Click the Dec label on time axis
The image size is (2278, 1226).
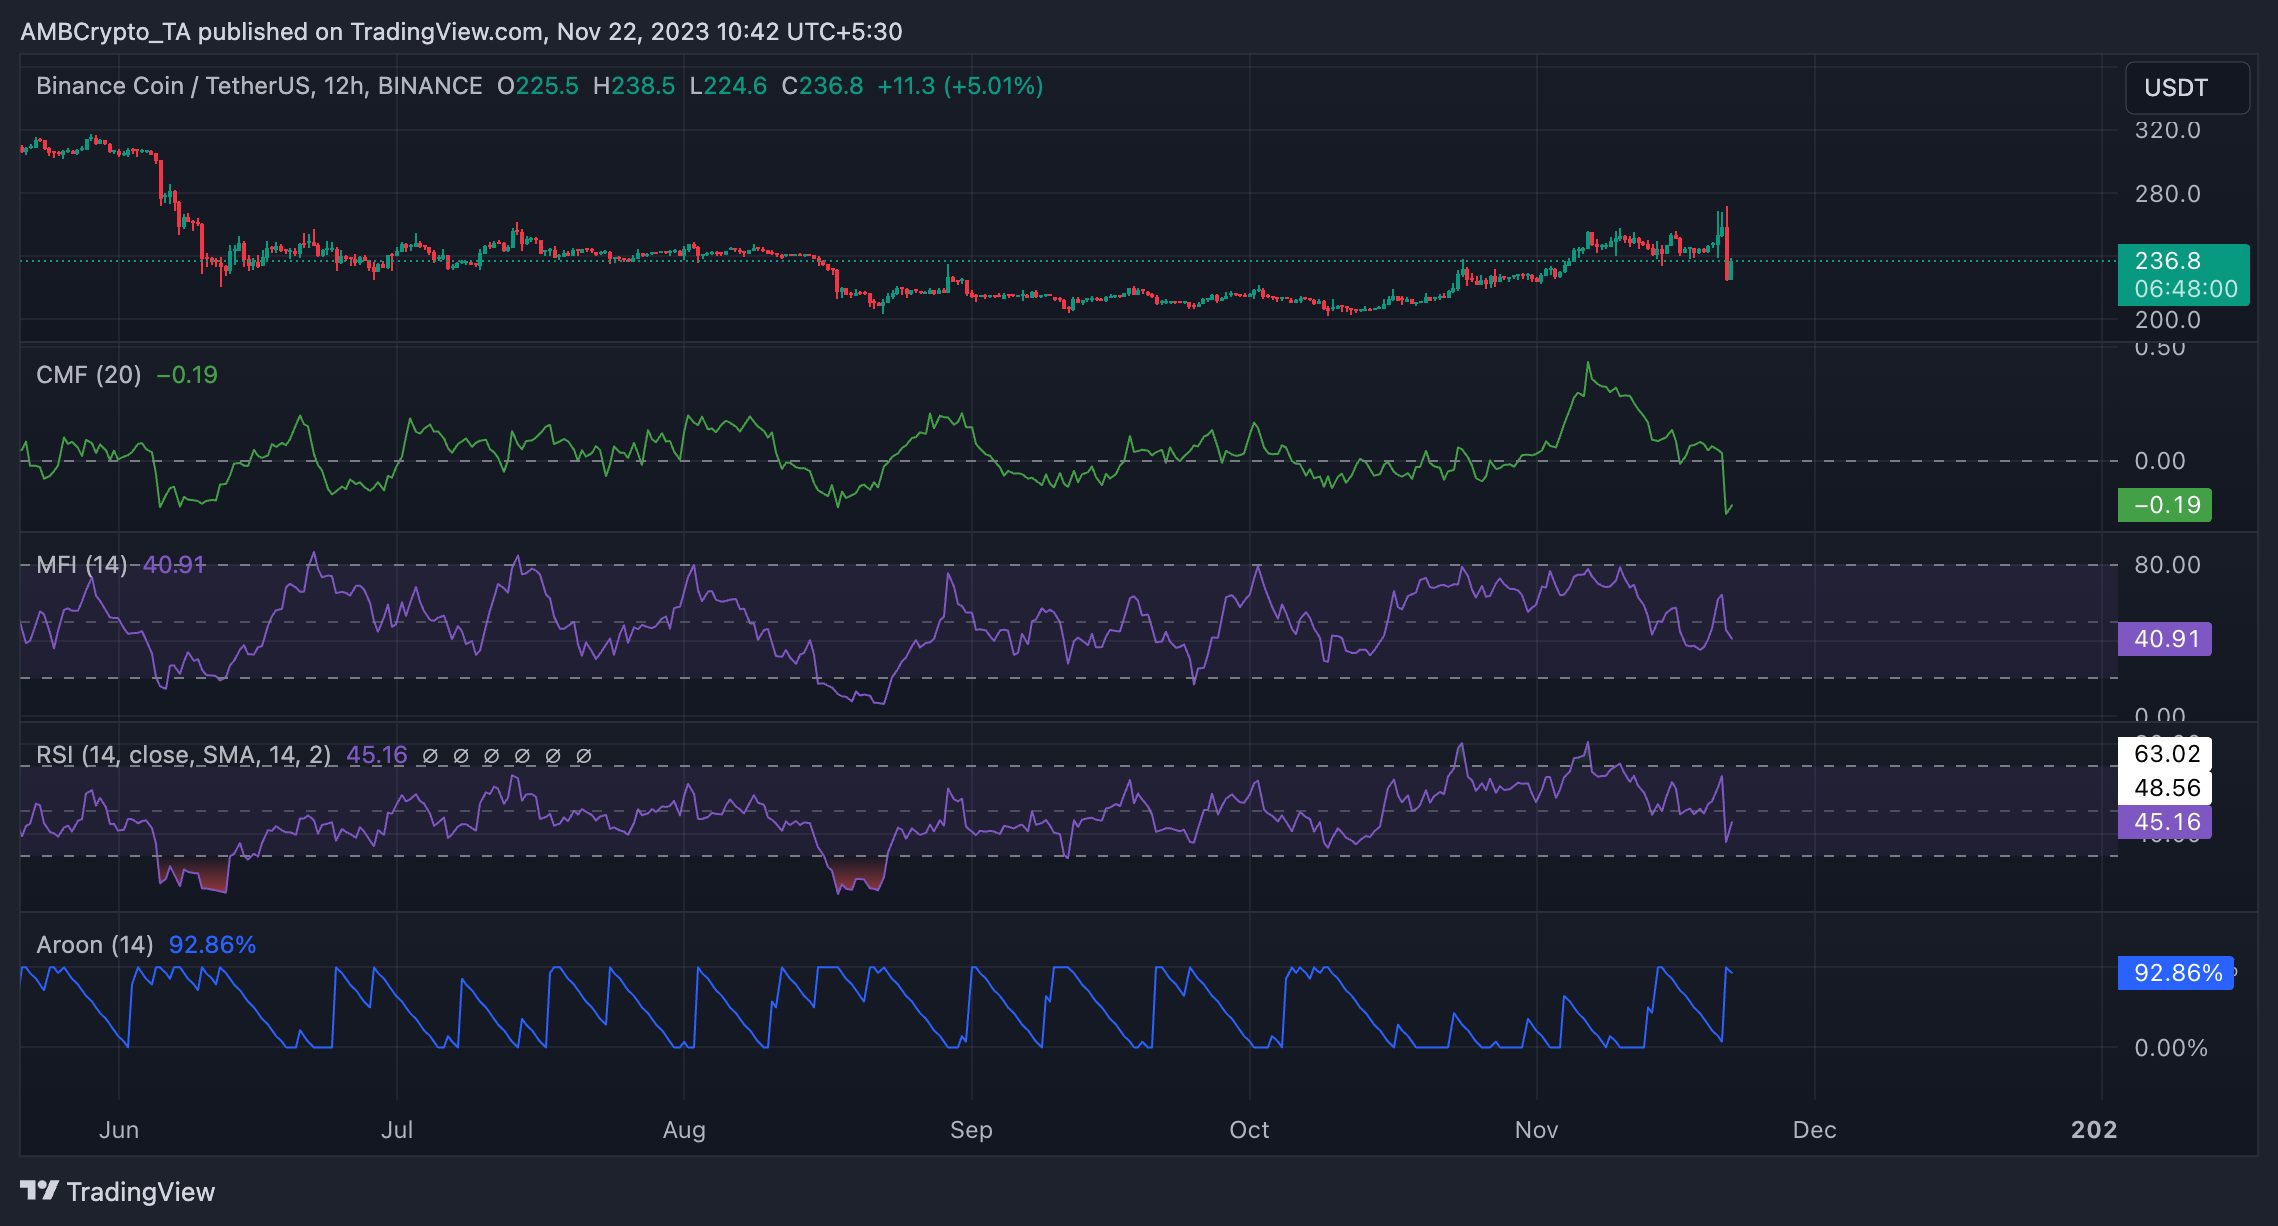(1814, 1130)
